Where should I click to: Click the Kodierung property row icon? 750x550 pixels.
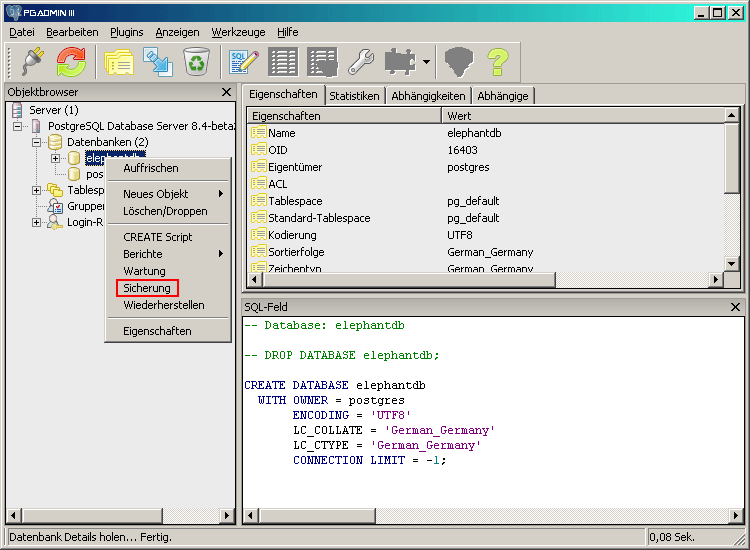tap(259, 235)
